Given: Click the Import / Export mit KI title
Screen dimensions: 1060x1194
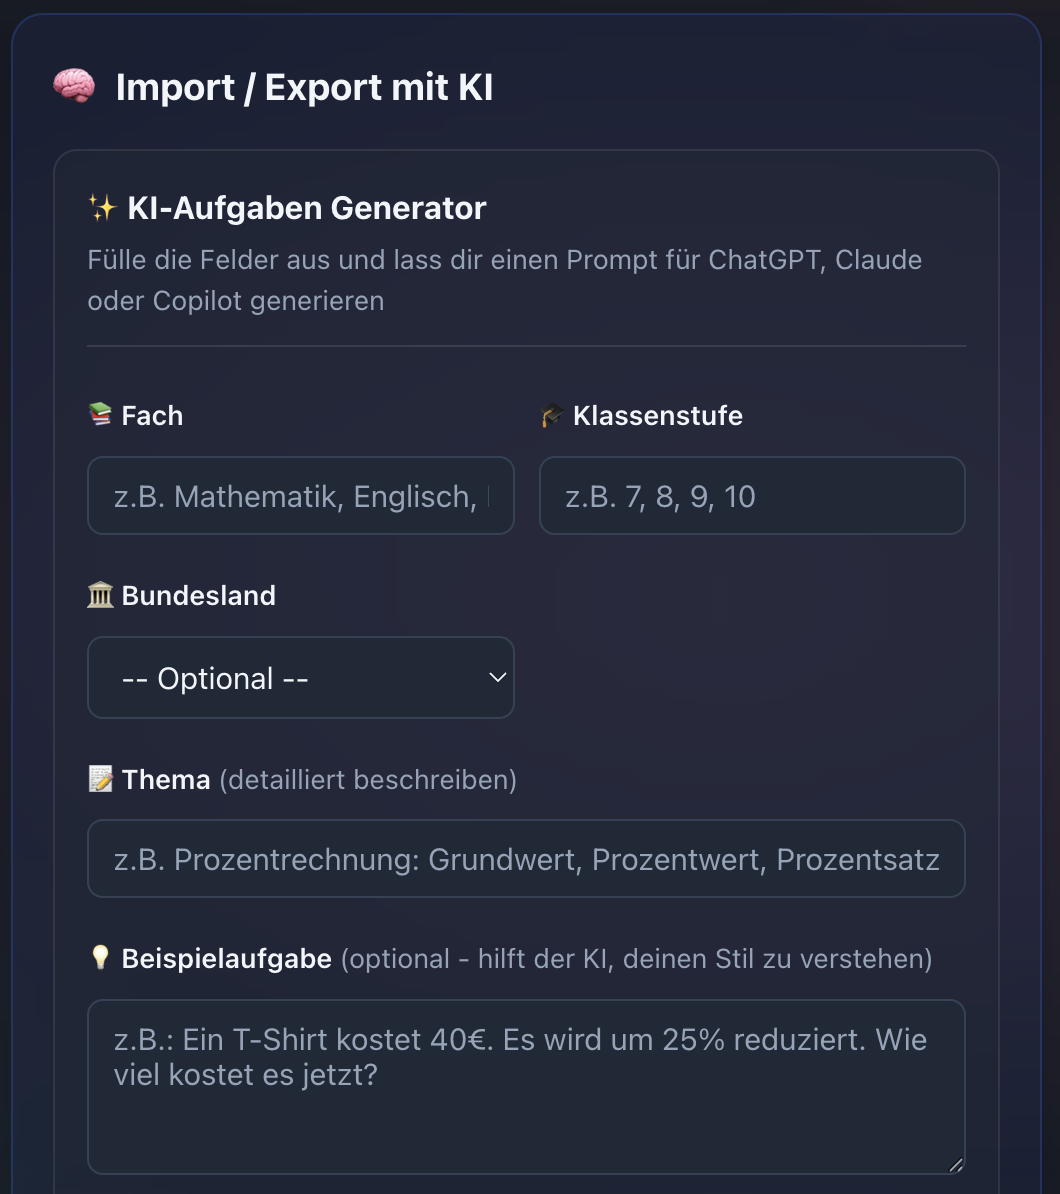Looking at the screenshot, I should click(x=304, y=87).
